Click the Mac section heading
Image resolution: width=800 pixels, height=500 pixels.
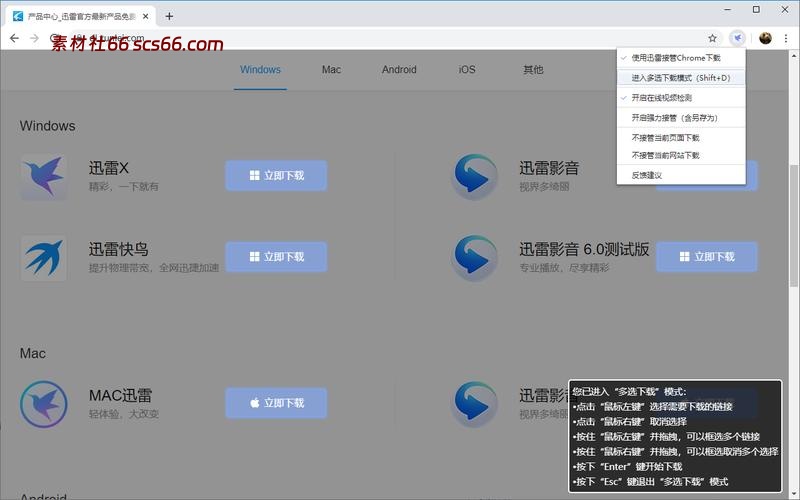pyautogui.click(x=33, y=353)
